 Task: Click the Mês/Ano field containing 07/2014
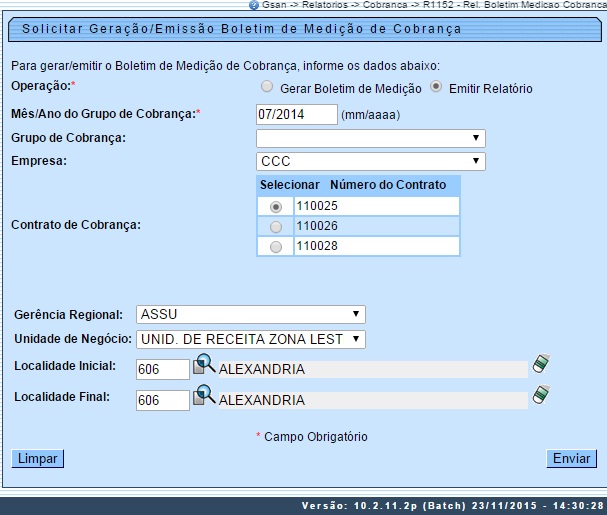click(296, 114)
